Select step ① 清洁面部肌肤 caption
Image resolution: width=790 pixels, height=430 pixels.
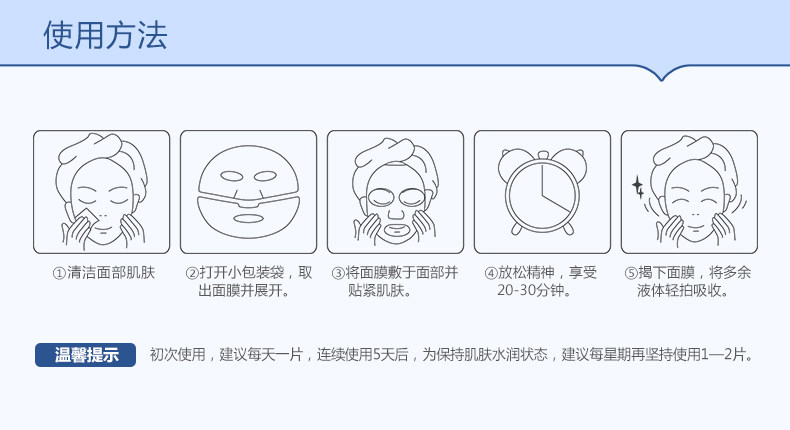104,273
